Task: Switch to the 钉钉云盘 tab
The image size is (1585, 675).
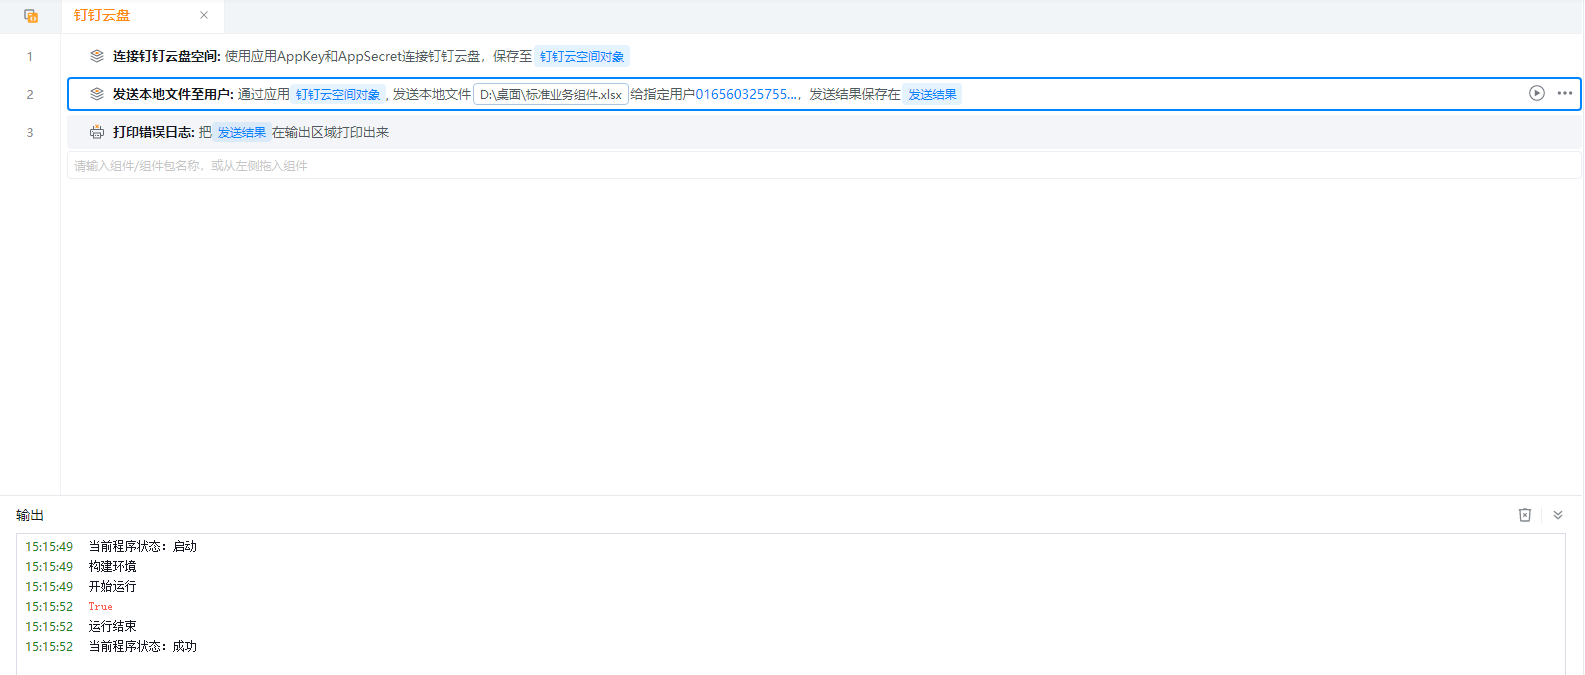Action: [x=102, y=16]
